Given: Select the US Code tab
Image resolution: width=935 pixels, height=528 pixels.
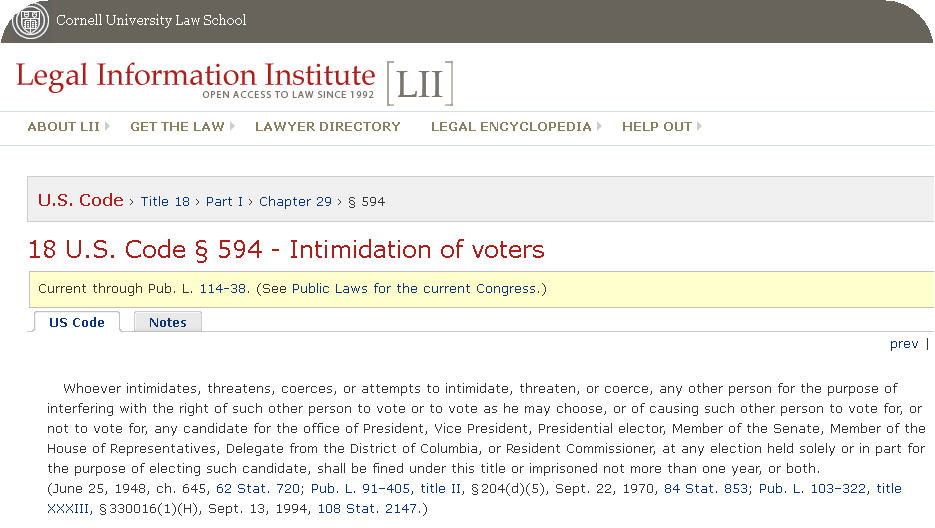Looking at the screenshot, I should pos(77,322).
